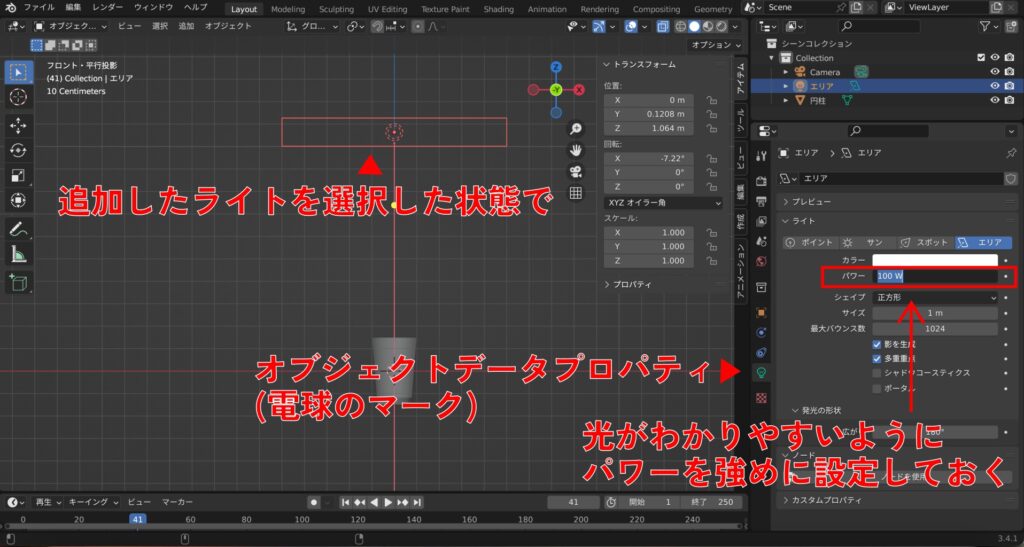This screenshot has width=1024, height=547.
Task: Click the white カラー swatch
Action: [x=935, y=260]
